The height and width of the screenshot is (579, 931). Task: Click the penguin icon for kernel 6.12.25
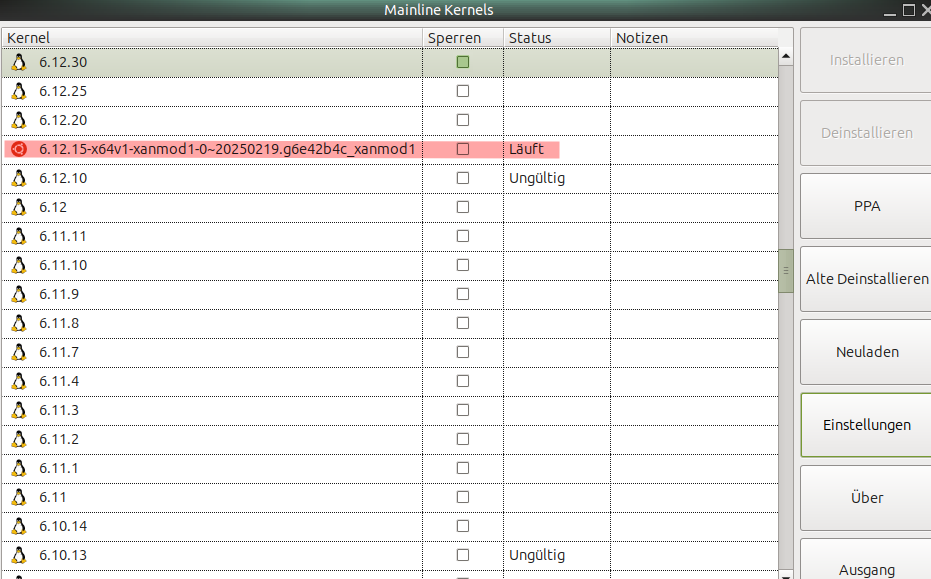click(x=19, y=91)
